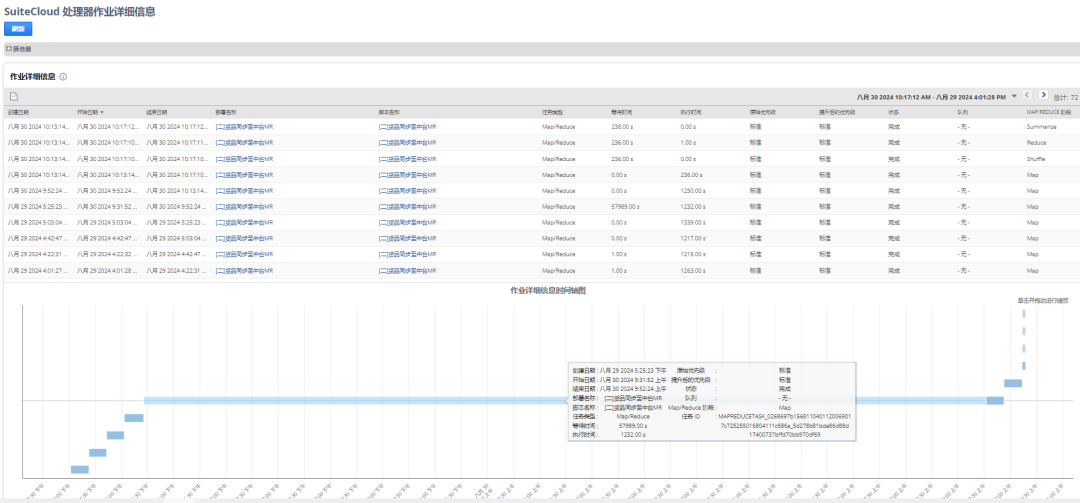The width and height of the screenshot is (1080, 503).
Task: Sort by the 等待时间 column header
Action: tap(623, 112)
